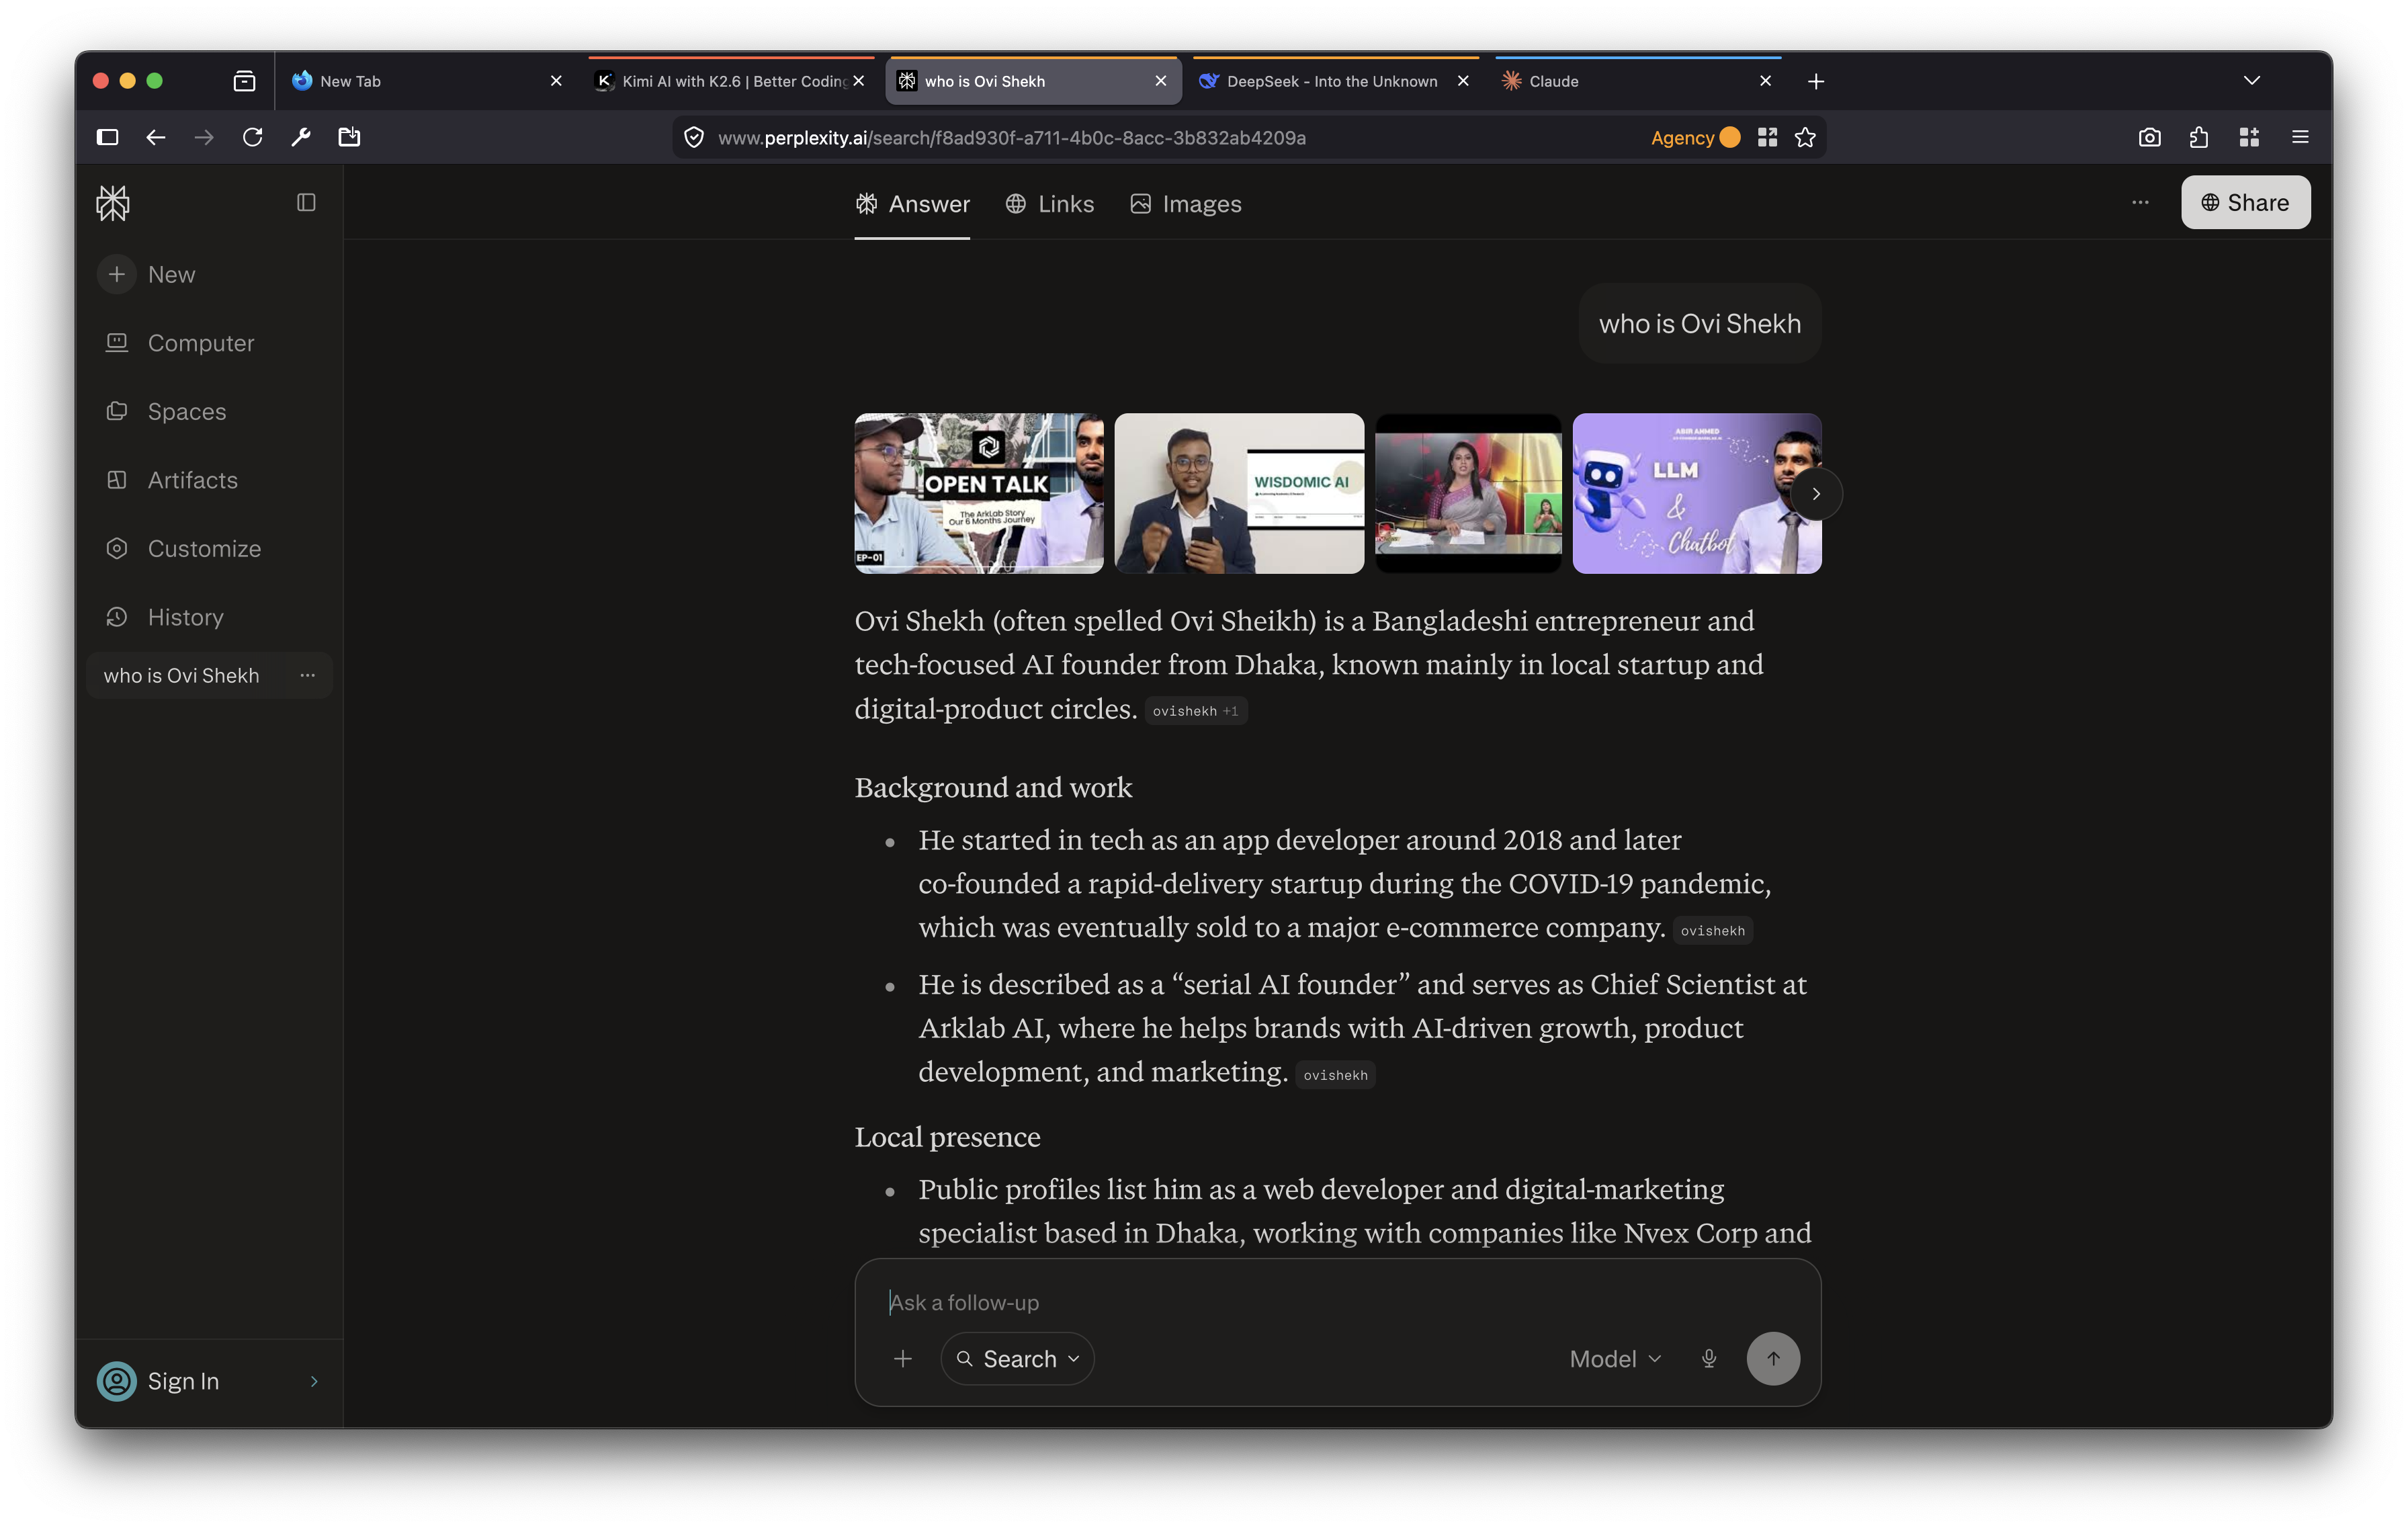Open the OPEN TALK video thumbnail
2408x1528 pixels.
point(978,493)
